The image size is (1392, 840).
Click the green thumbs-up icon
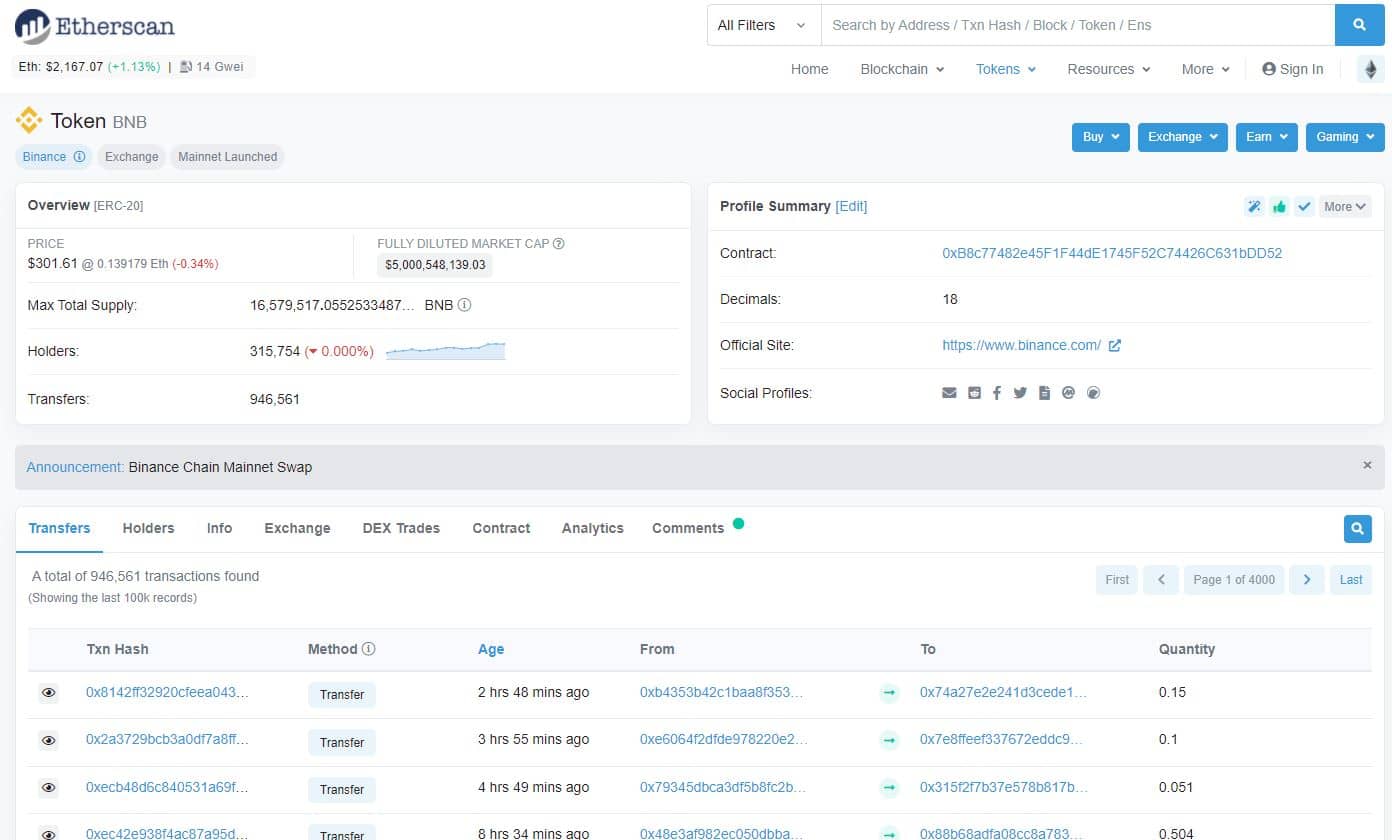click(x=1279, y=207)
